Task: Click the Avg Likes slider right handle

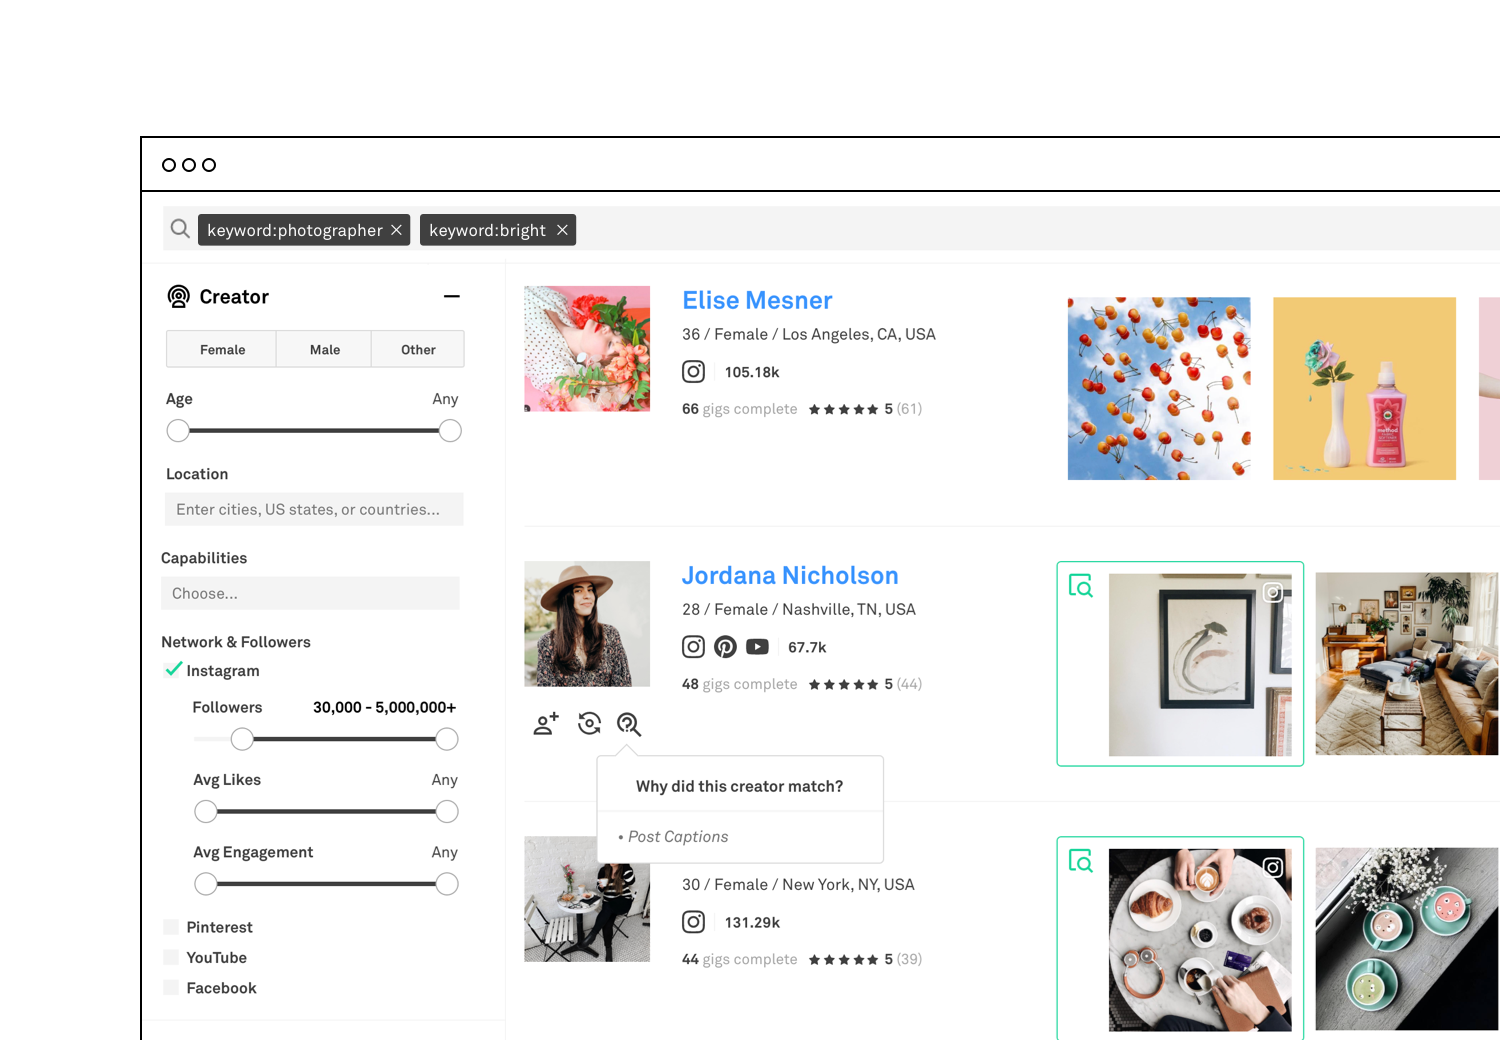Action: click(x=447, y=812)
